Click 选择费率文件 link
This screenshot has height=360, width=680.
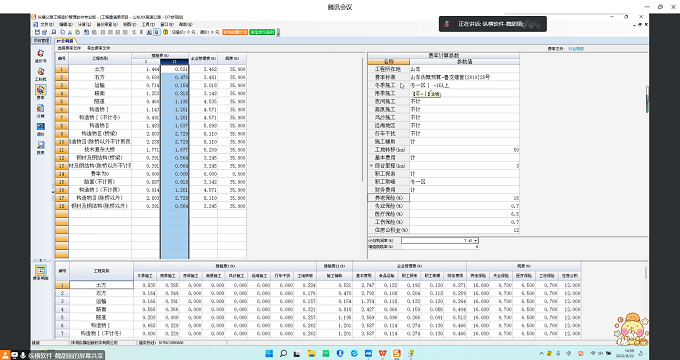pos(70,48)
